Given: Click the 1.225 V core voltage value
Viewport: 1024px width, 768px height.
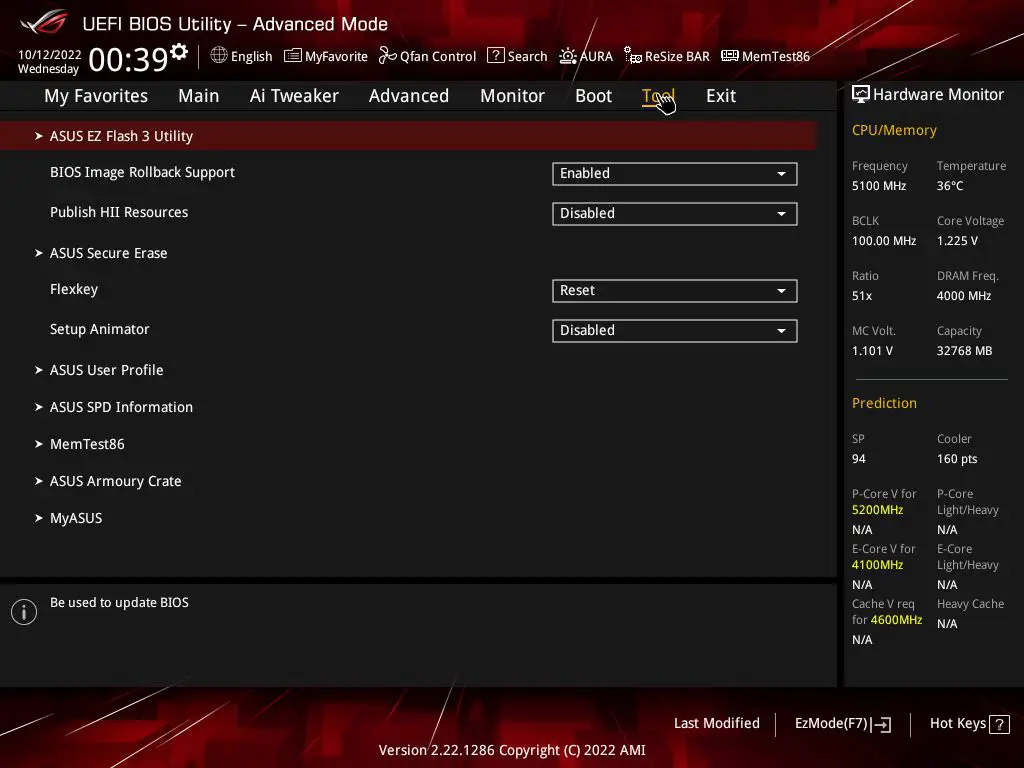Looking at the screenshot, I should pos(957,240).
